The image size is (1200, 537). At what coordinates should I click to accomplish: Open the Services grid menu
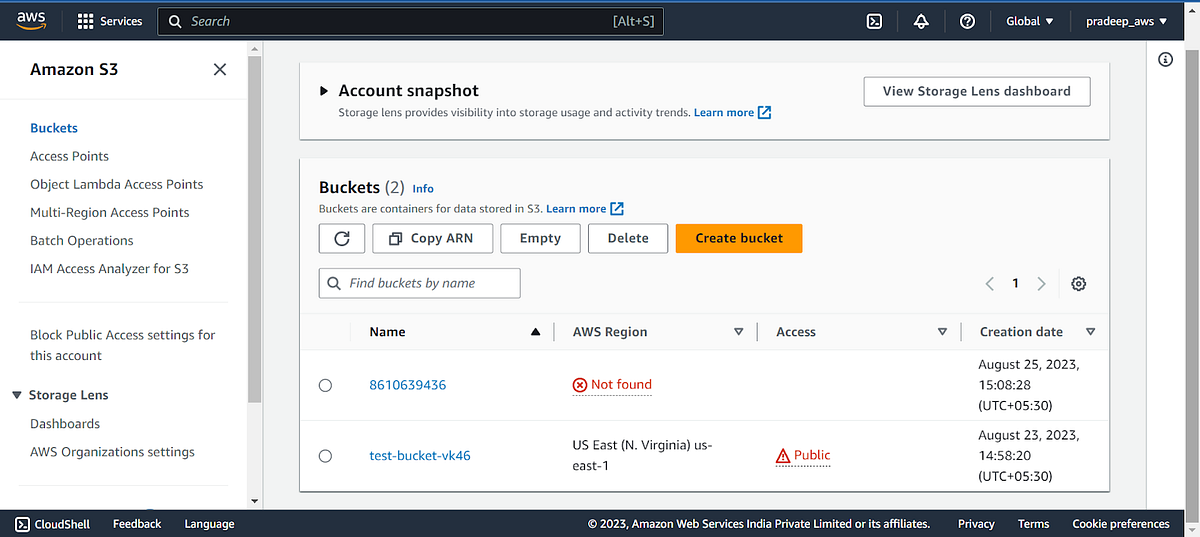[x=109, y=21]
